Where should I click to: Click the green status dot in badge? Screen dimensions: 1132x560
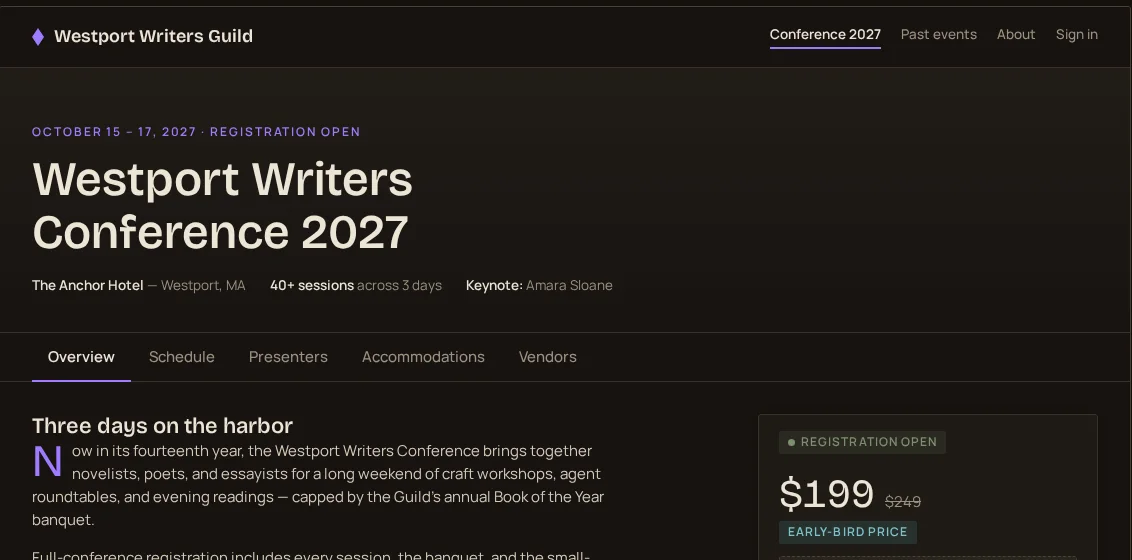[x=791, y=442]
